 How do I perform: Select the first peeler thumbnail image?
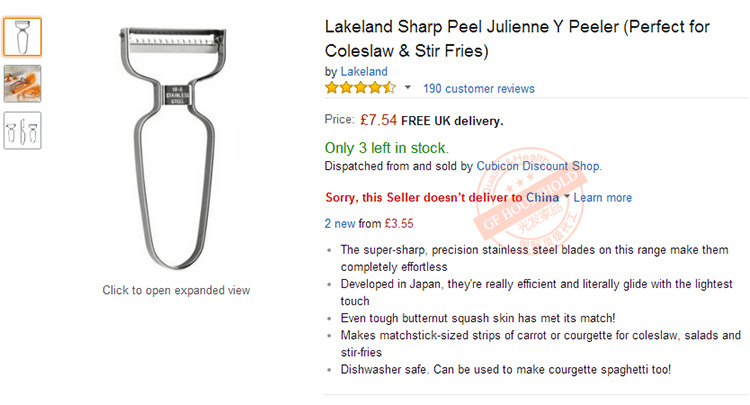(22, 37)
